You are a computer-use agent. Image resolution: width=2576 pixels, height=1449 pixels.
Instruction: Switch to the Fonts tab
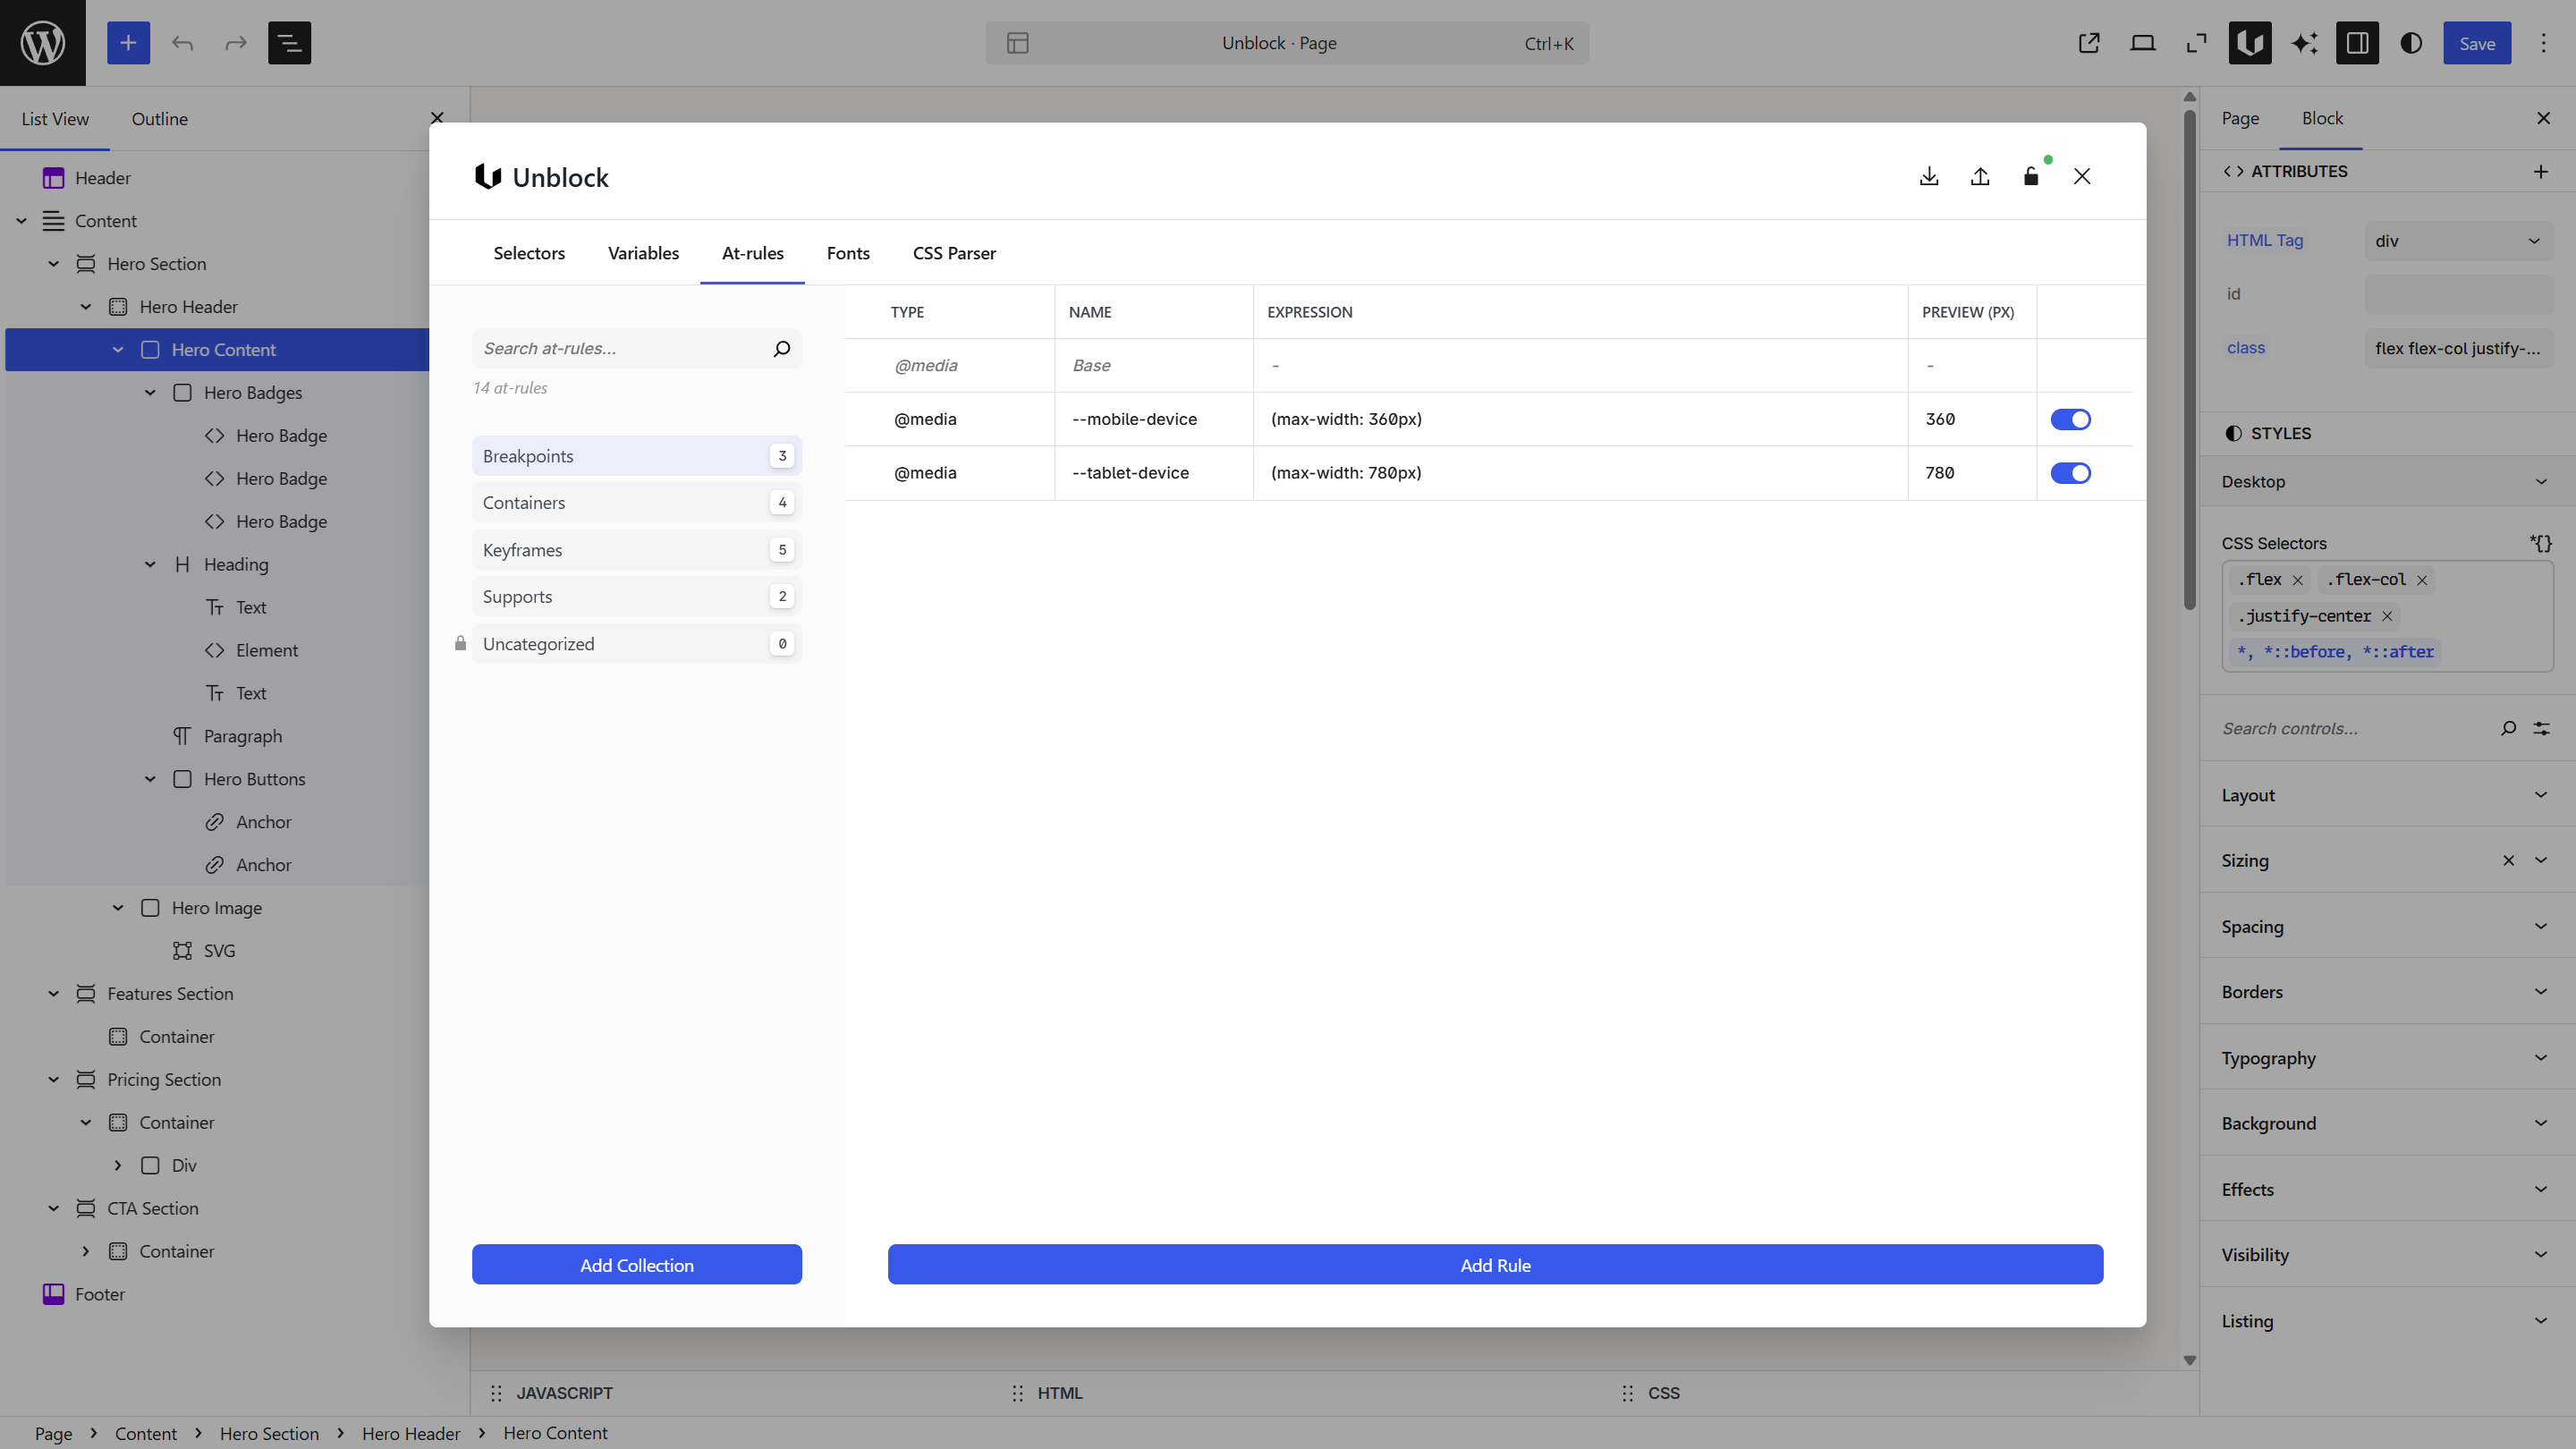(x=848, y=253)
